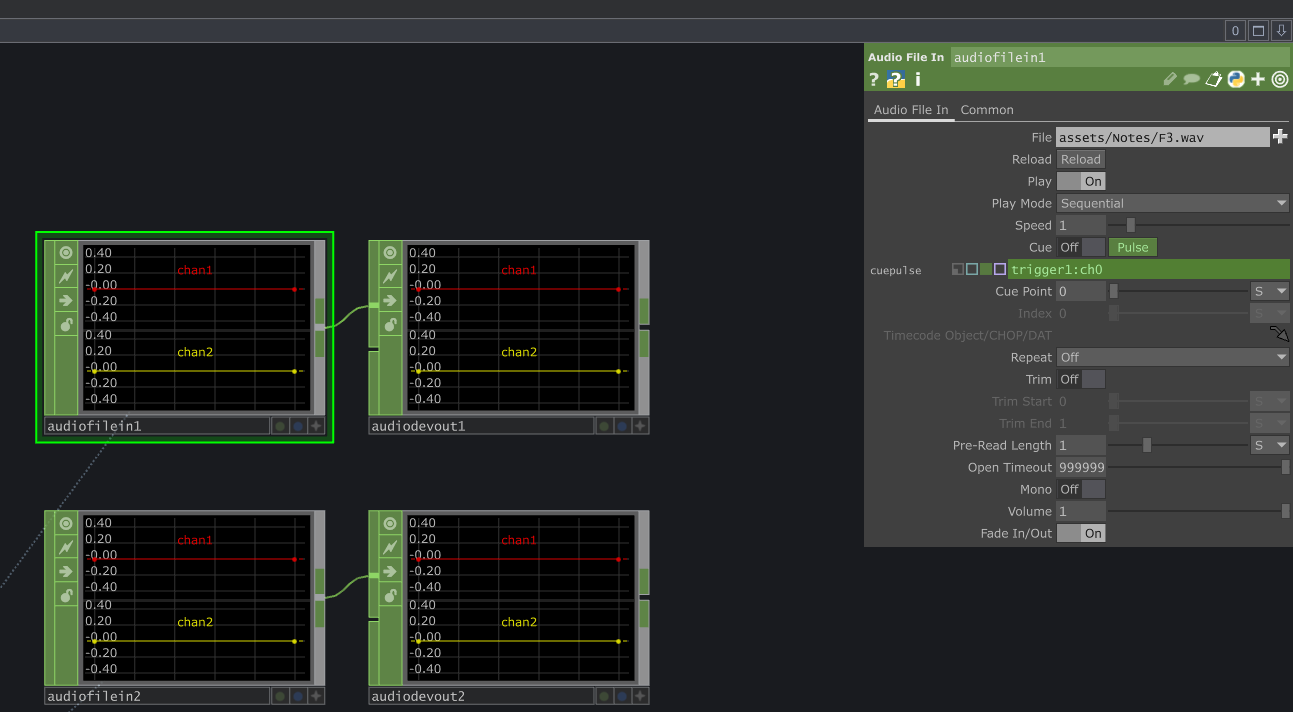Viewport: 1293px width, 712px height.
Task: Select the Audio File In parameter tab
Action: tap(910, 110)
